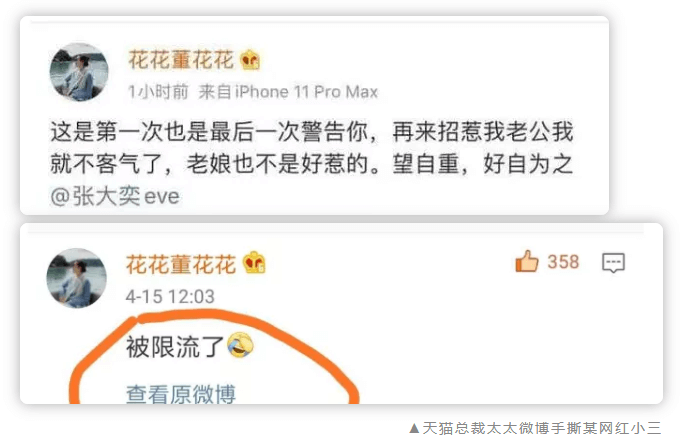
Task: Click the 1小时前 timestamp
Action: 159,92
